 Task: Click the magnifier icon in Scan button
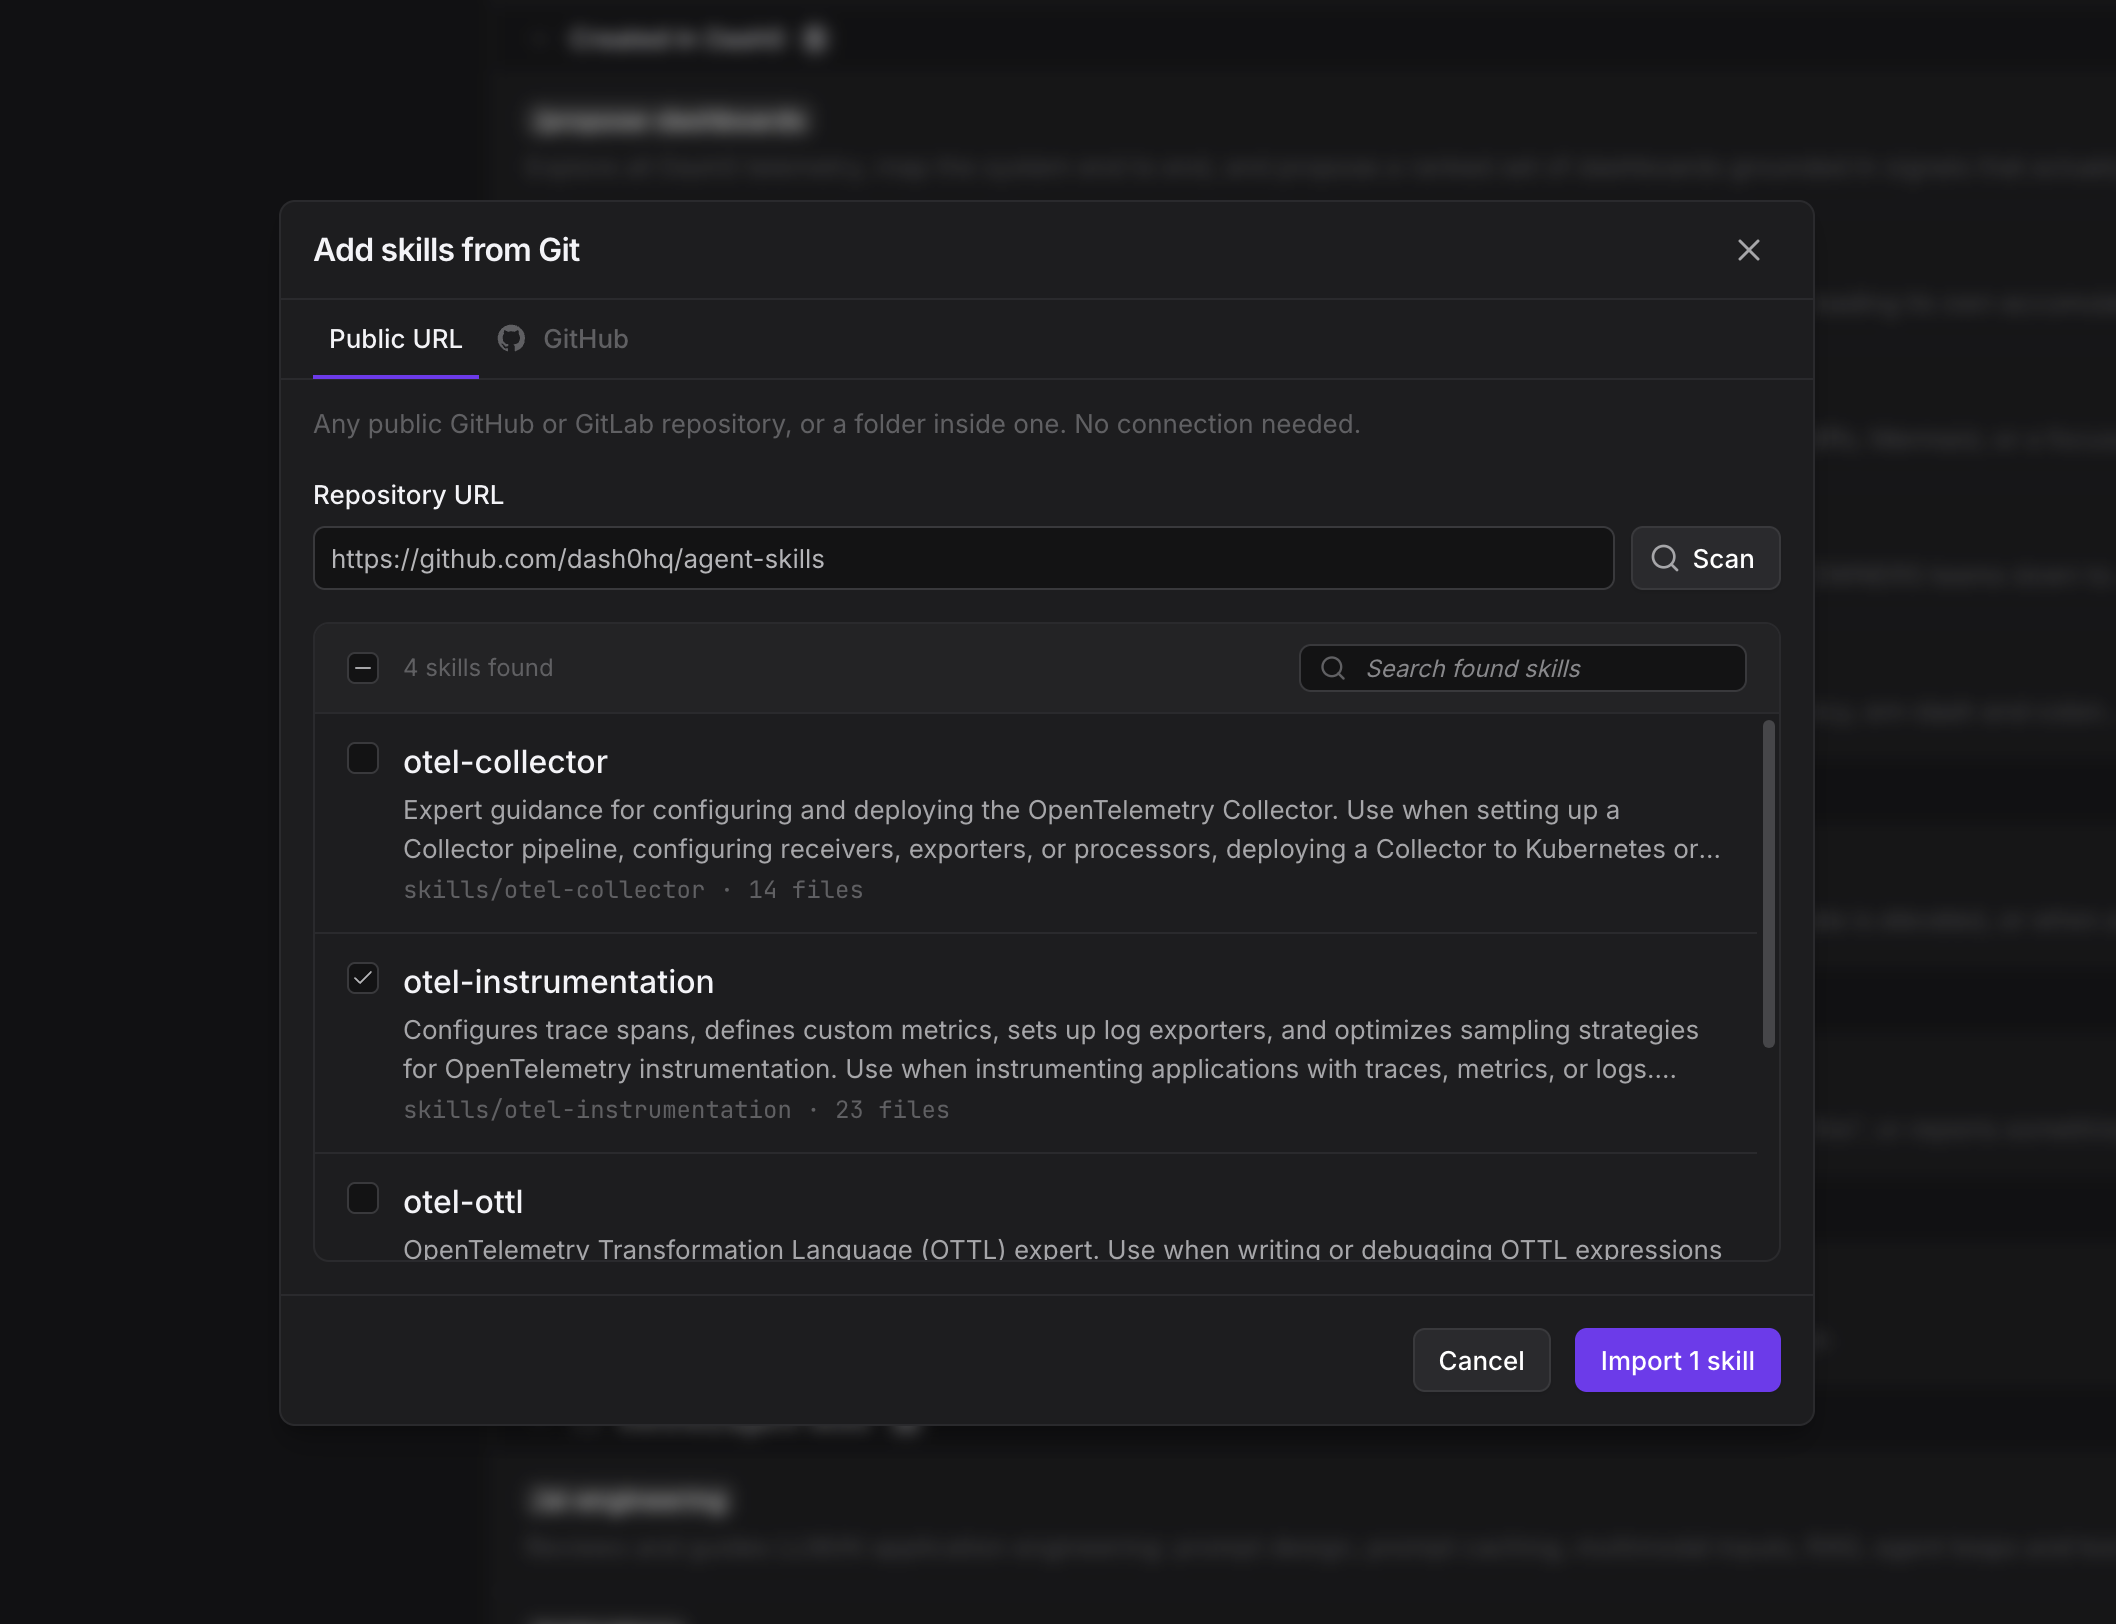pyautogui.click(x=1665, y=558)
